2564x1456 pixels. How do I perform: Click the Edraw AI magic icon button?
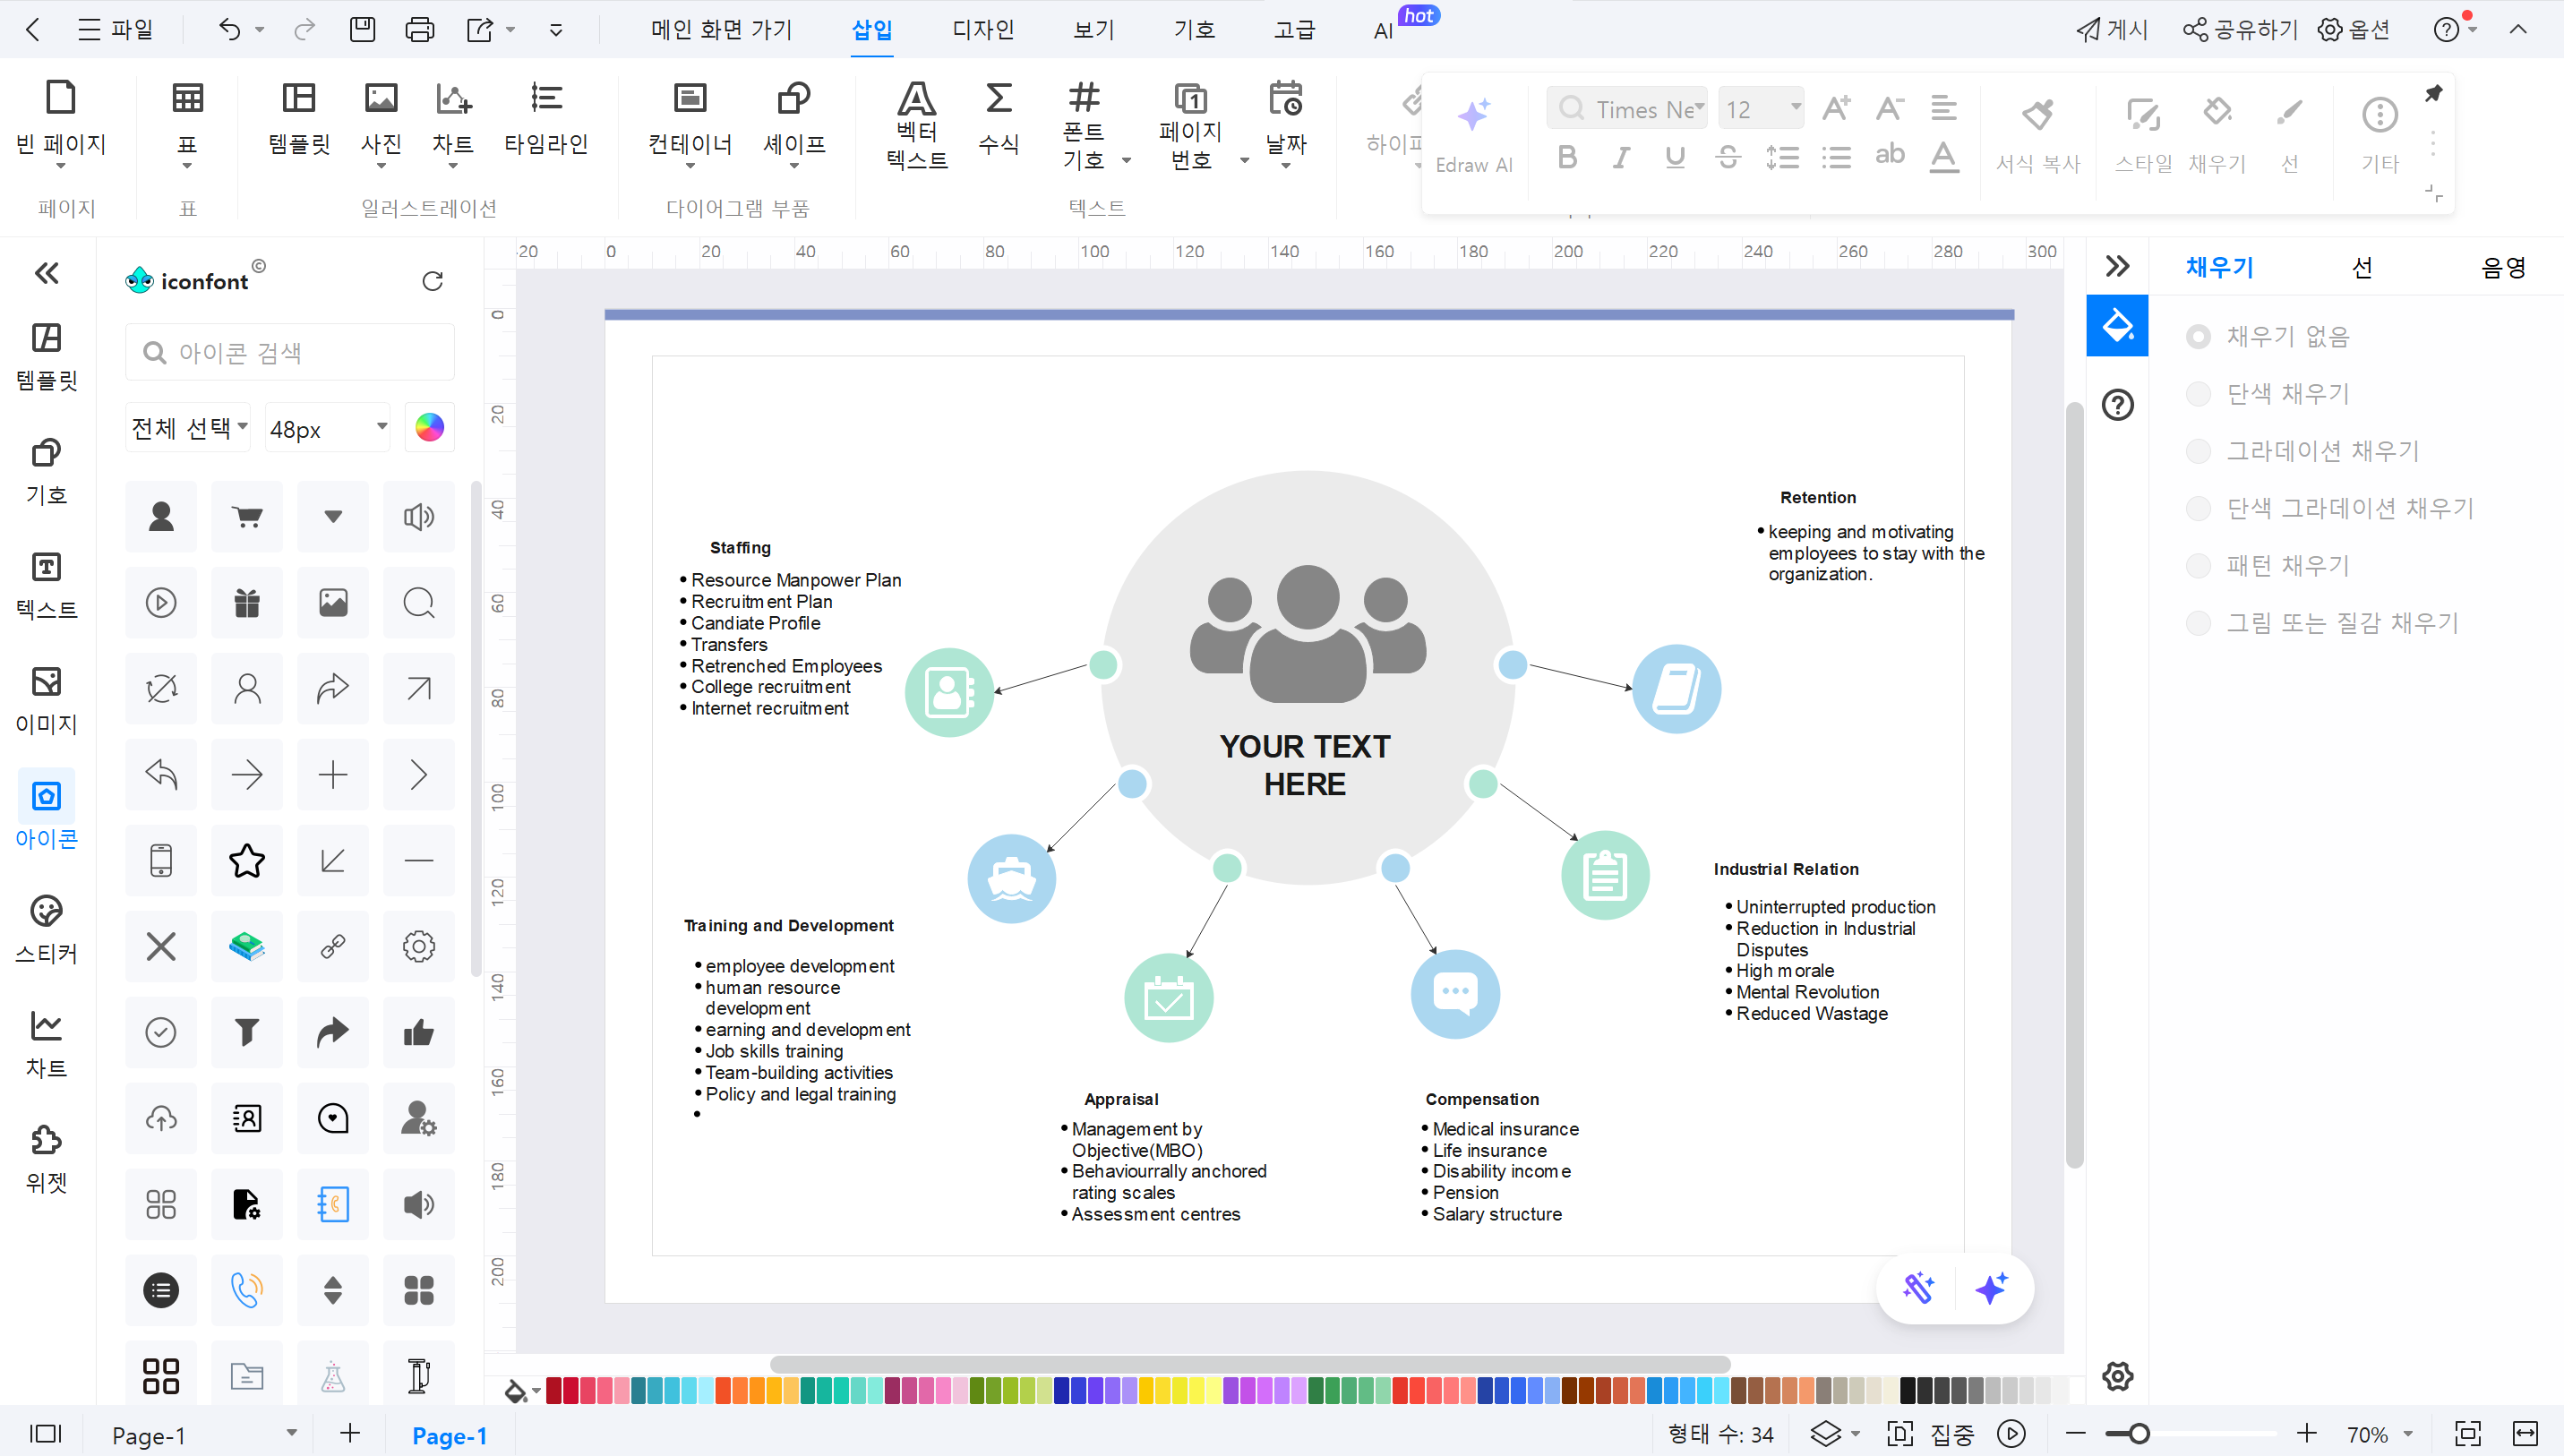(x=1992, y=1289)
